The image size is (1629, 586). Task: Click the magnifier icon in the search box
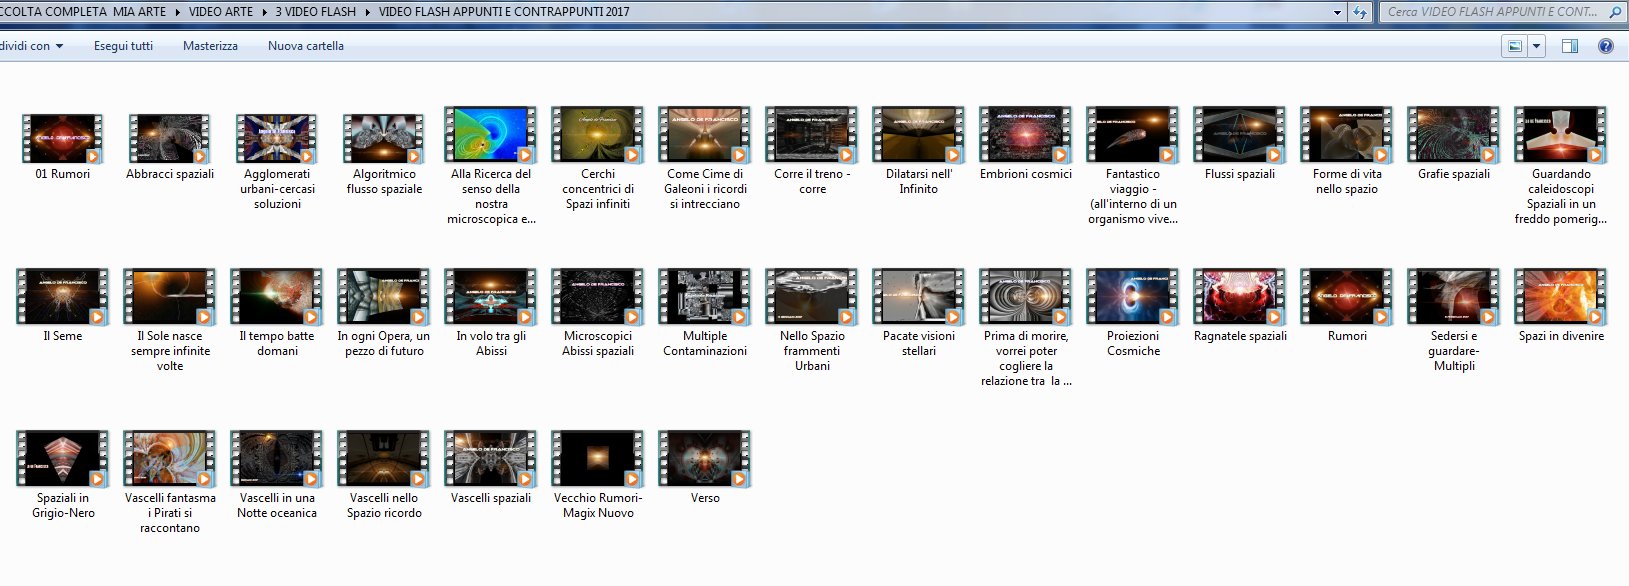(x=1615, y=12)
